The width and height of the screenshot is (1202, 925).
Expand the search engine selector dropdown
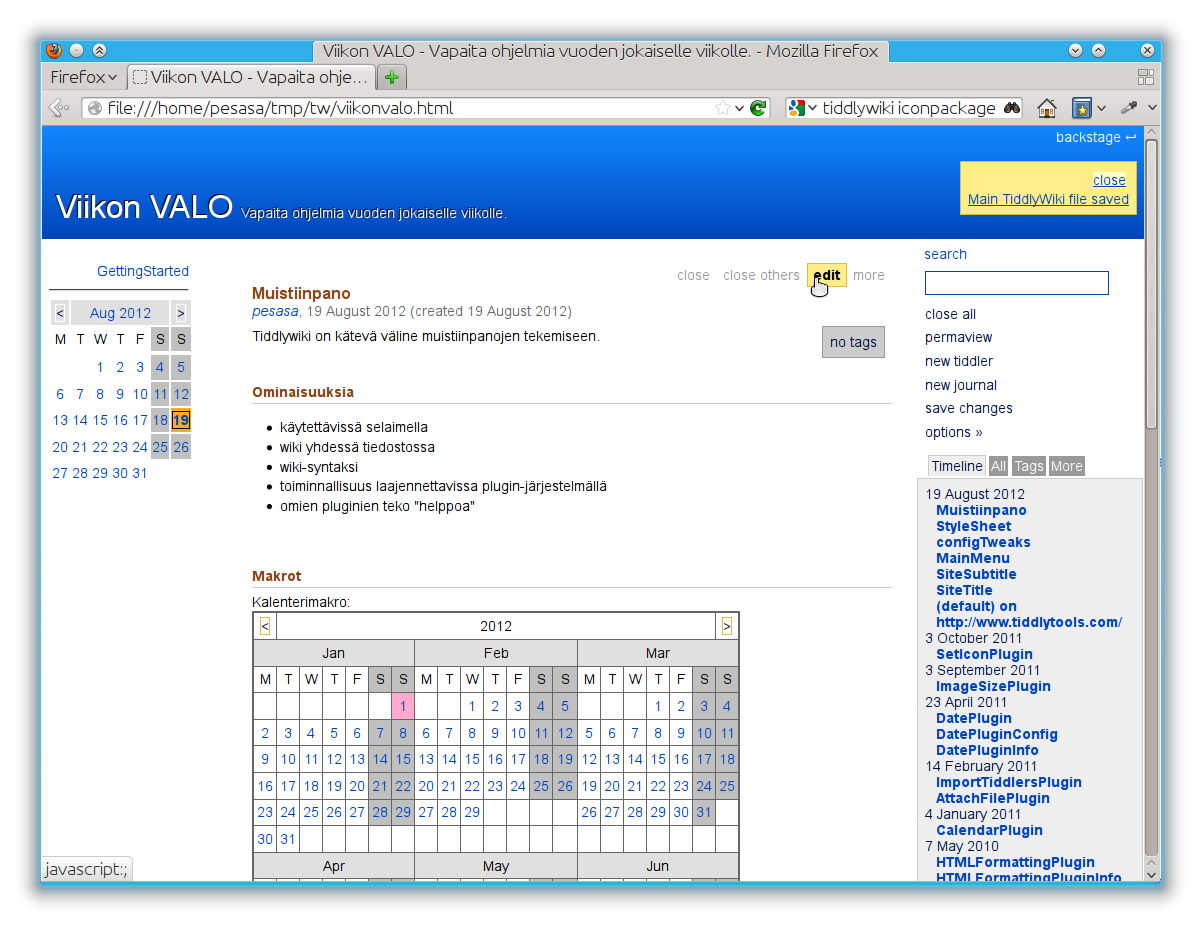(813, 108)
